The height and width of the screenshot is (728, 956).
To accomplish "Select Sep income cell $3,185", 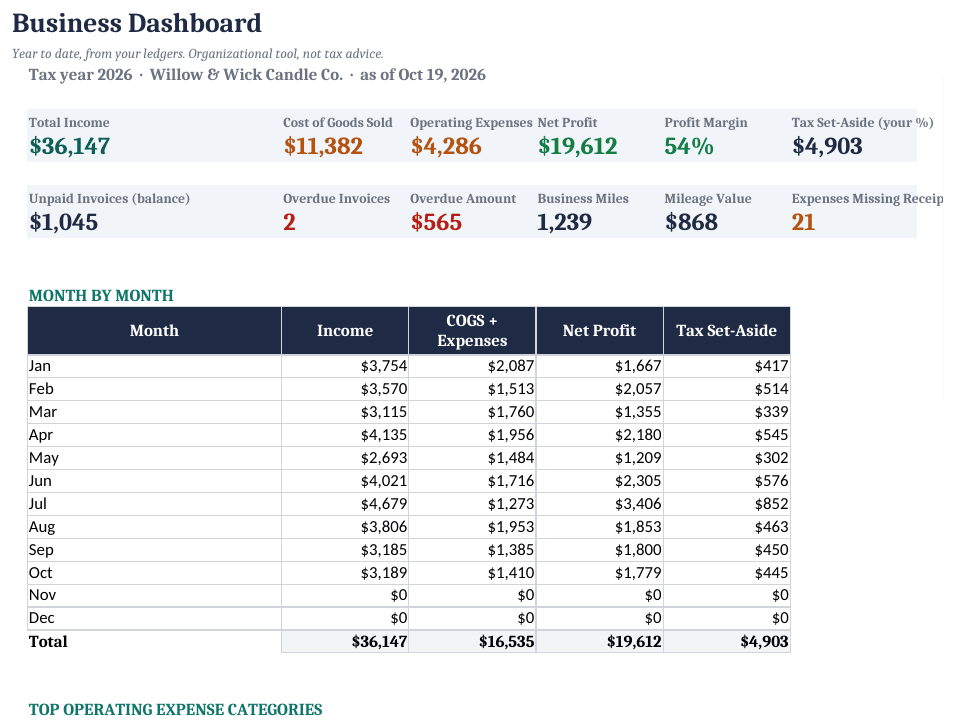I will pos(345,550).
